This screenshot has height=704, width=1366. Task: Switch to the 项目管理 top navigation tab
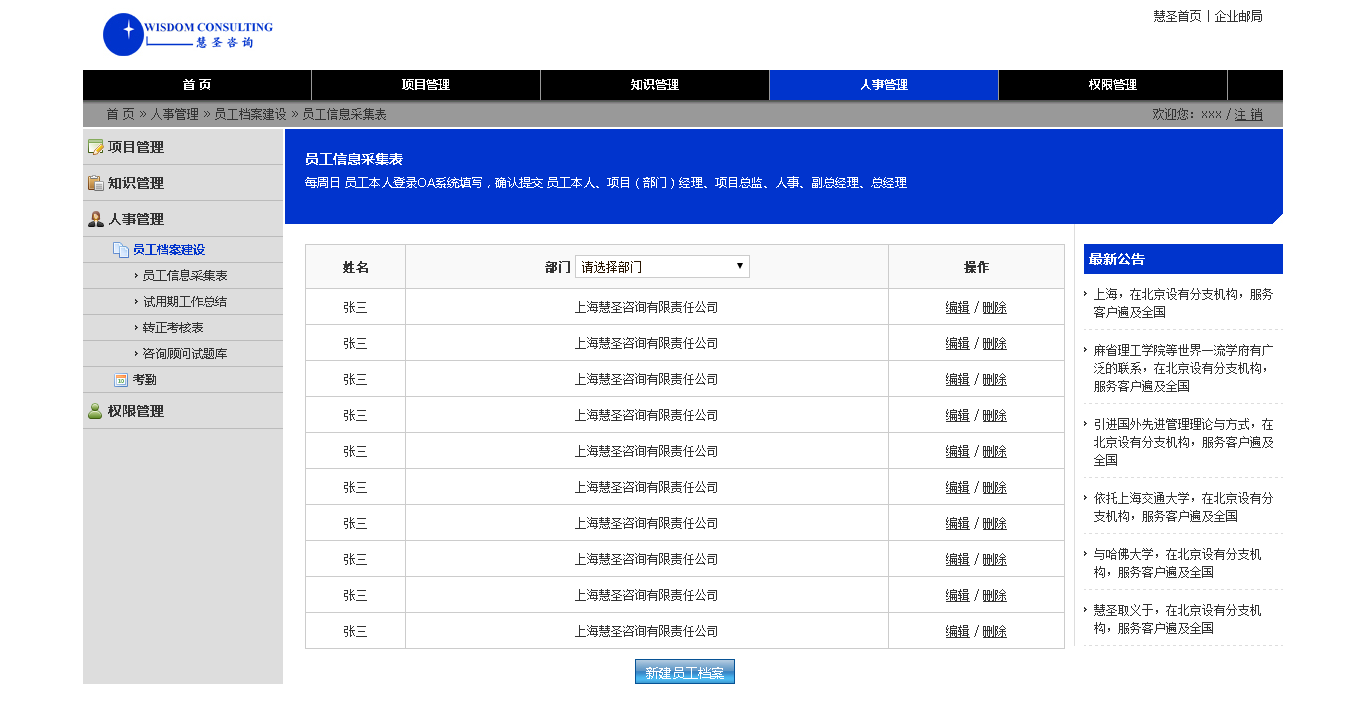click(426, 85)
